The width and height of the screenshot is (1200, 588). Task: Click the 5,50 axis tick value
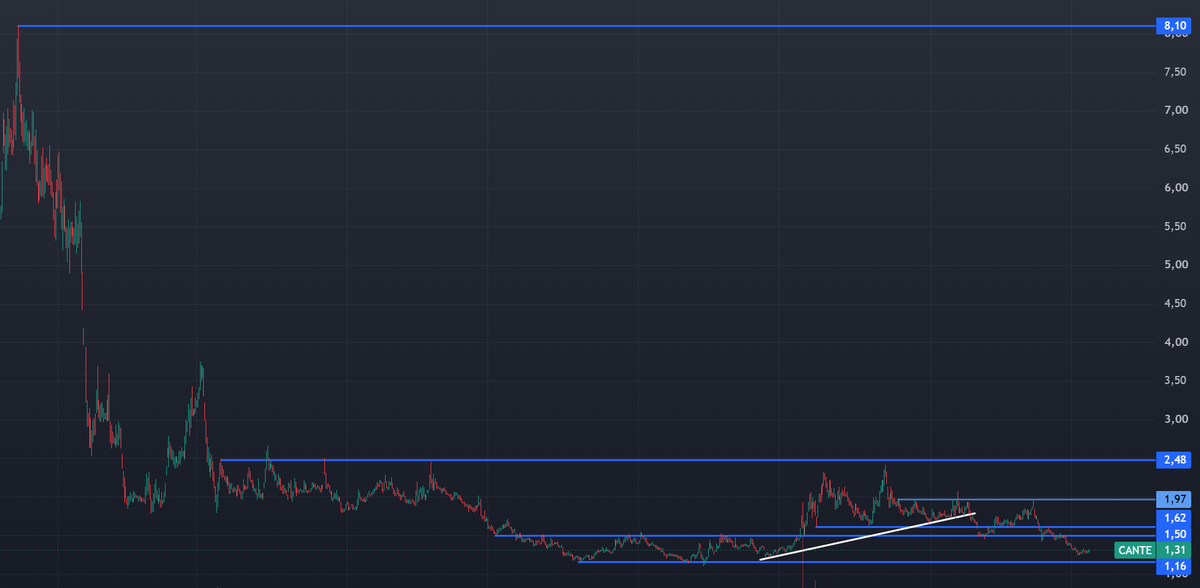tap(1175, 227)
